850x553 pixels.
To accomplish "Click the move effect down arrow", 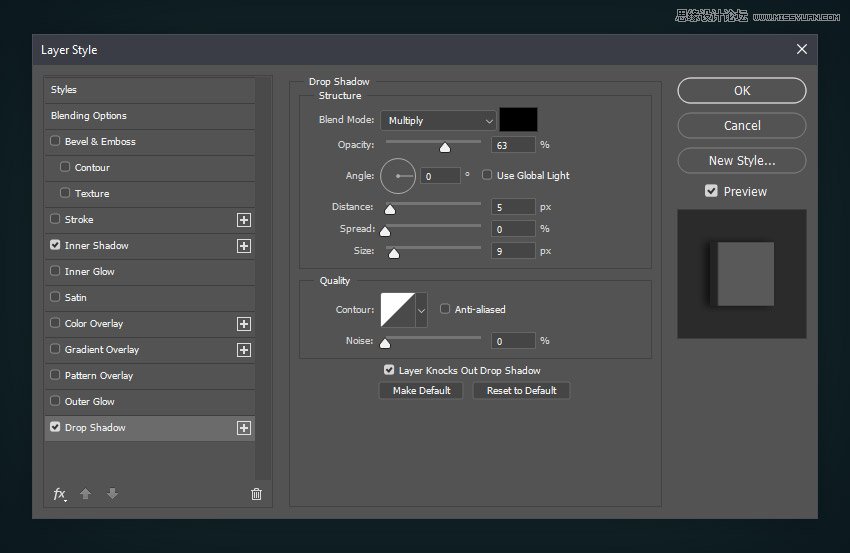I will (x=112, y=494).
